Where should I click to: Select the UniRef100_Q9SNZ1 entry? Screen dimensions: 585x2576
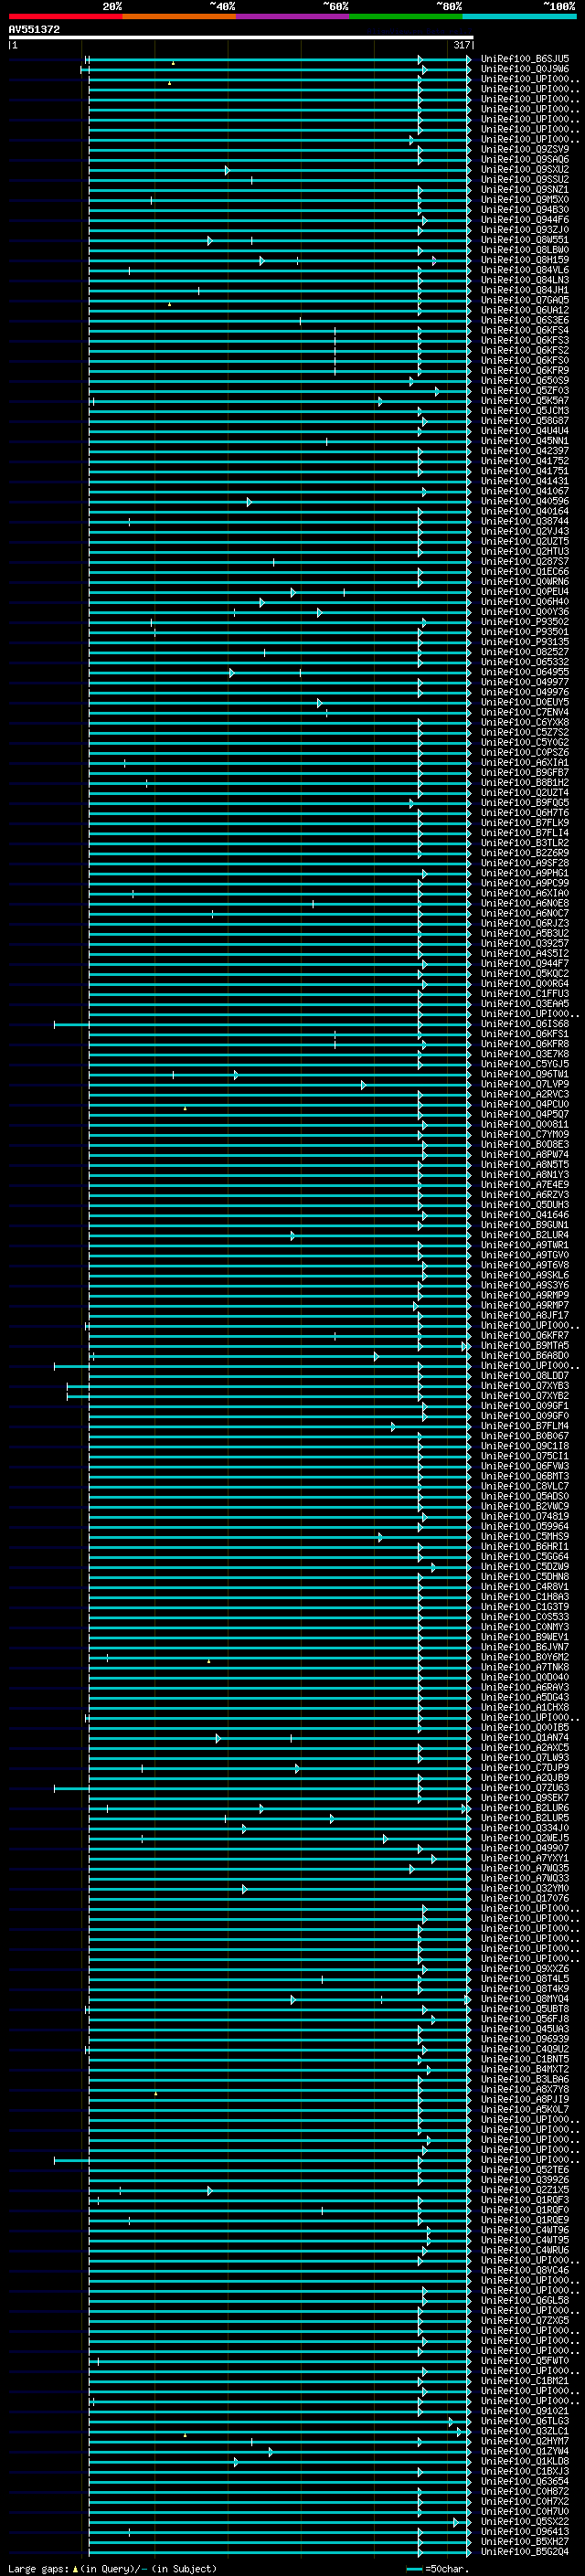pyautogui.click(x=525, y=190)
